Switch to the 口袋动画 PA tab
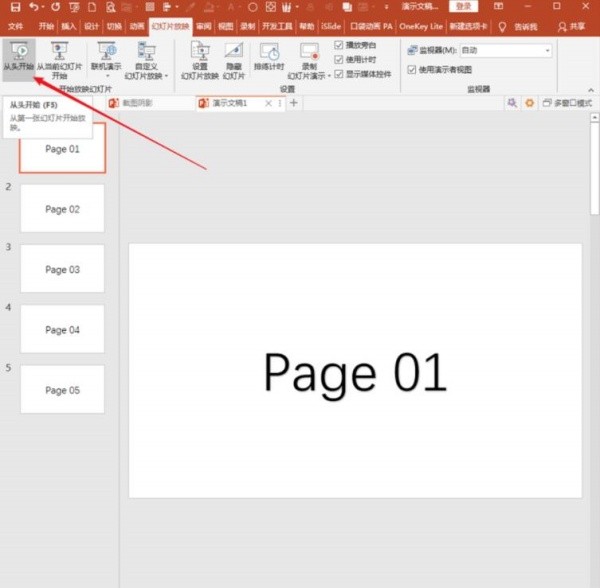 [371, 26]
